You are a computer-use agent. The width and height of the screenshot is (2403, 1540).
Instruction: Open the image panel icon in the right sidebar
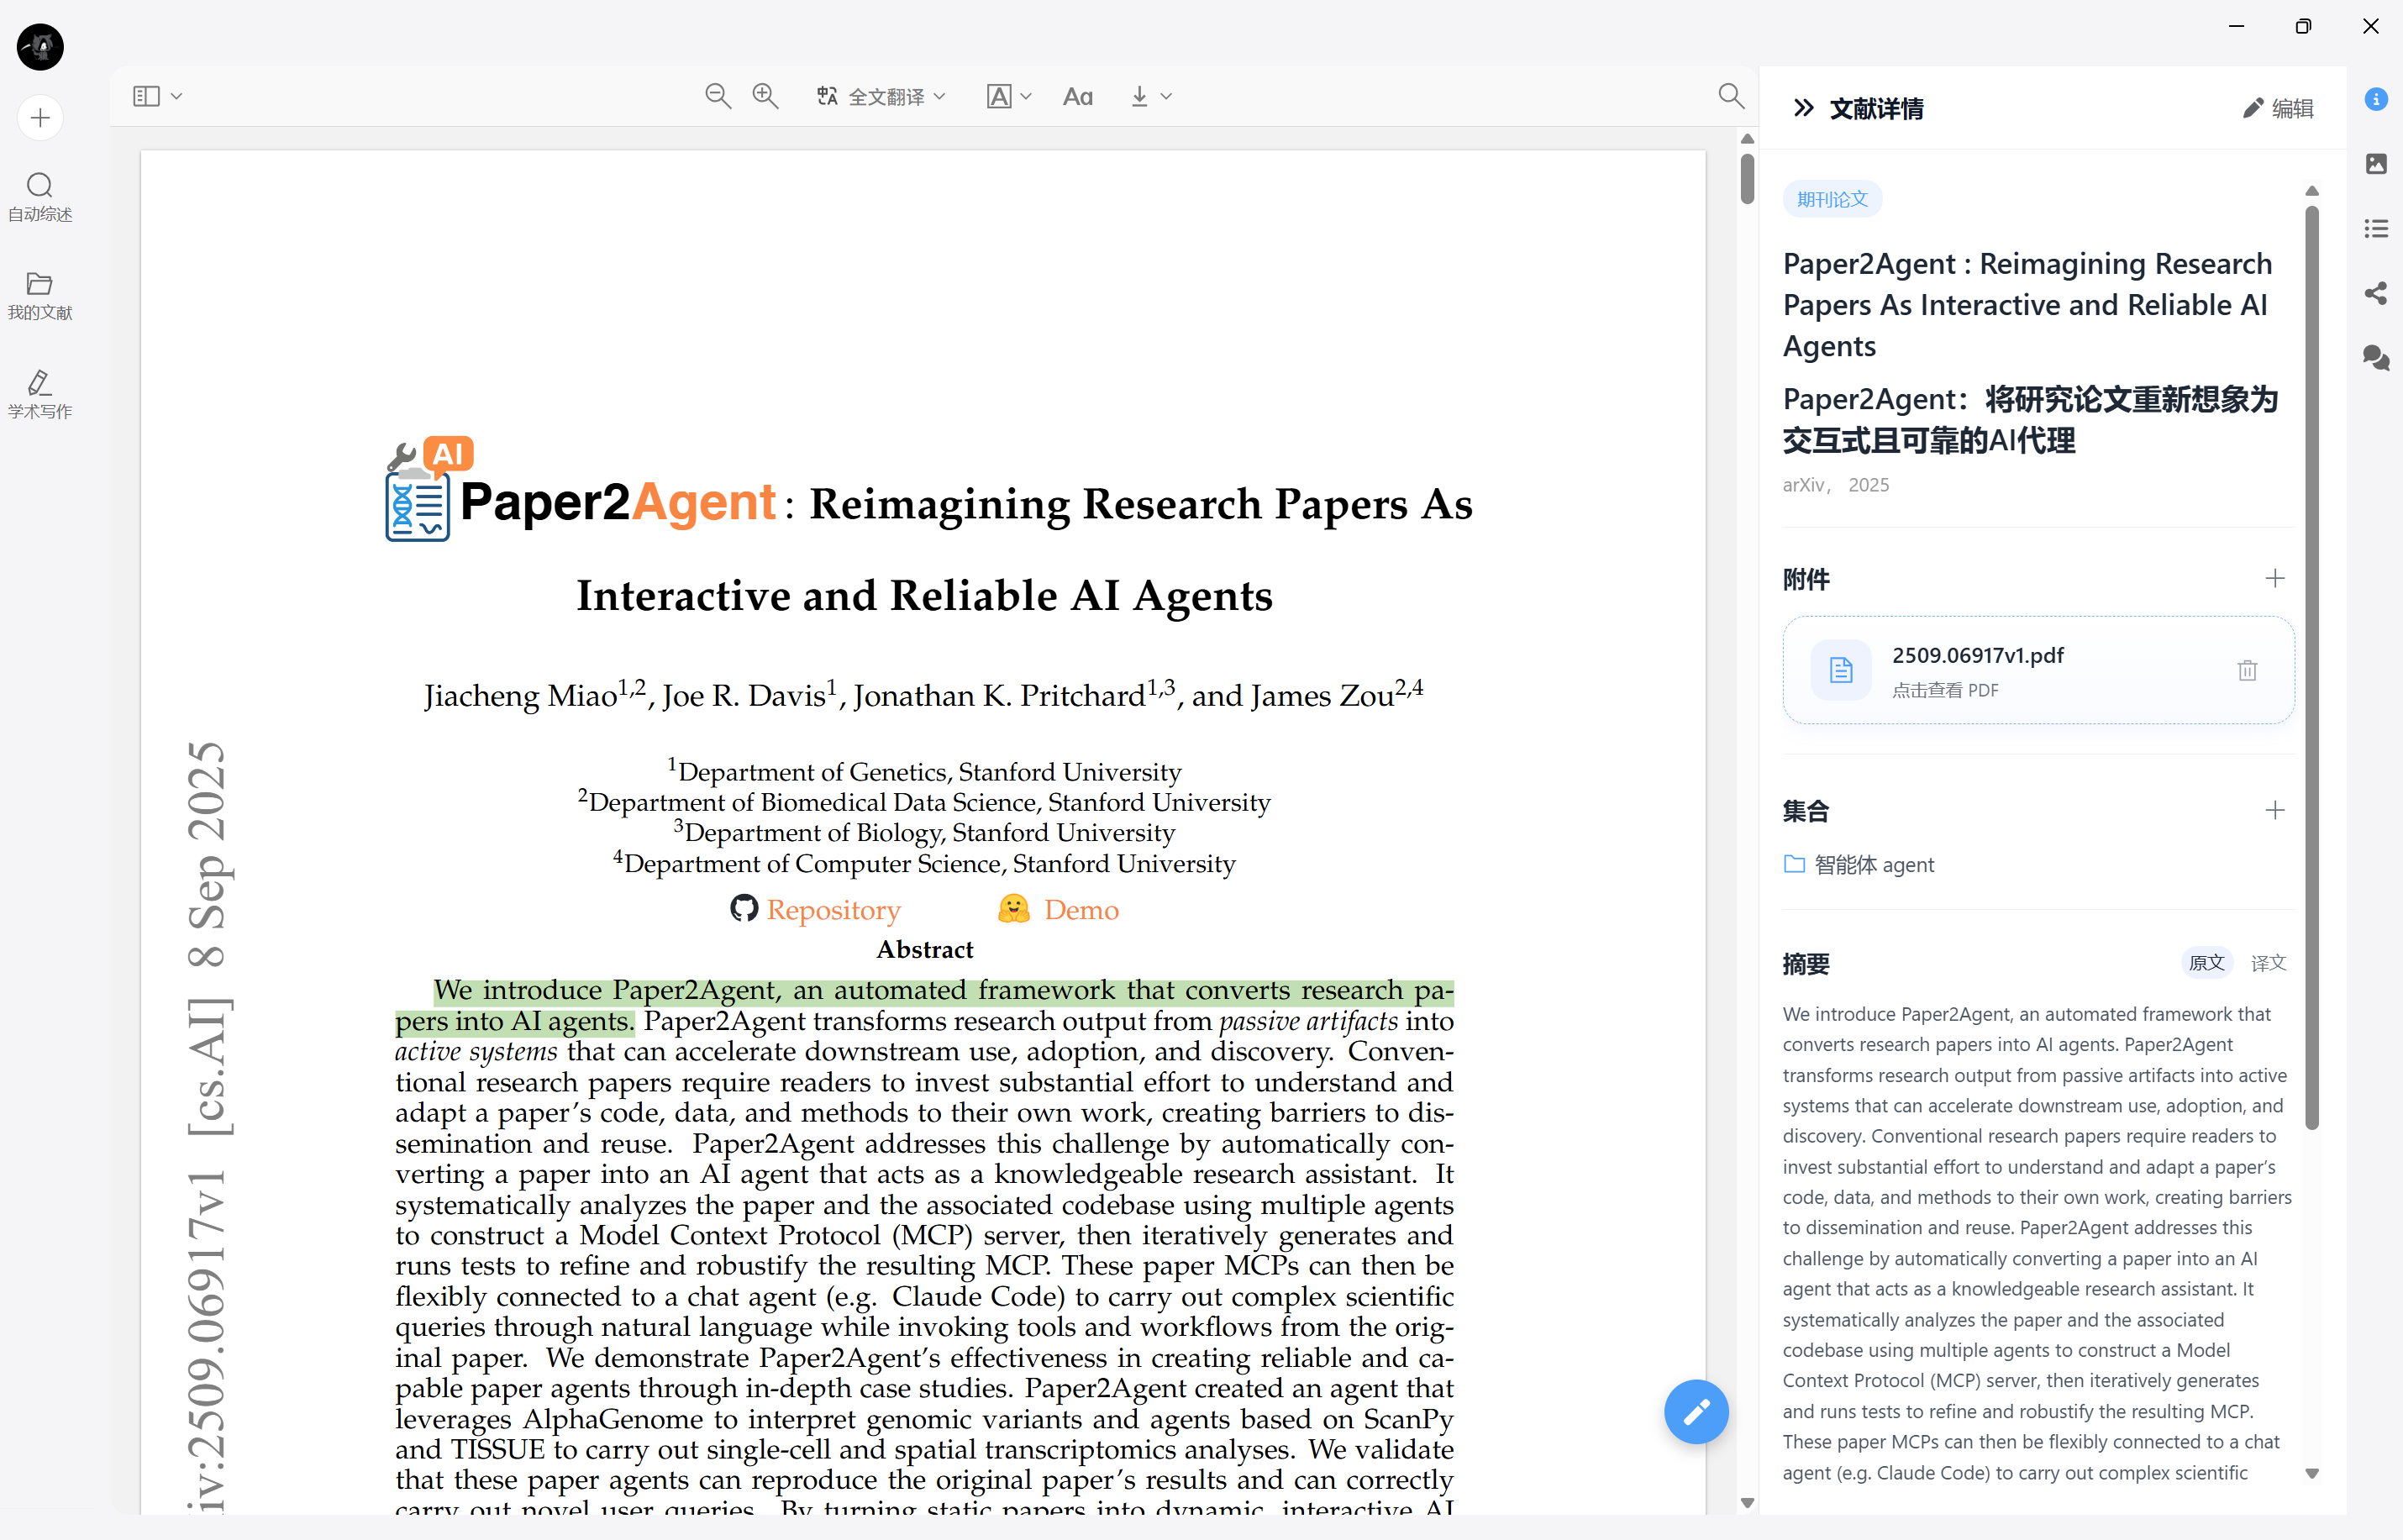pos(2376,163)
